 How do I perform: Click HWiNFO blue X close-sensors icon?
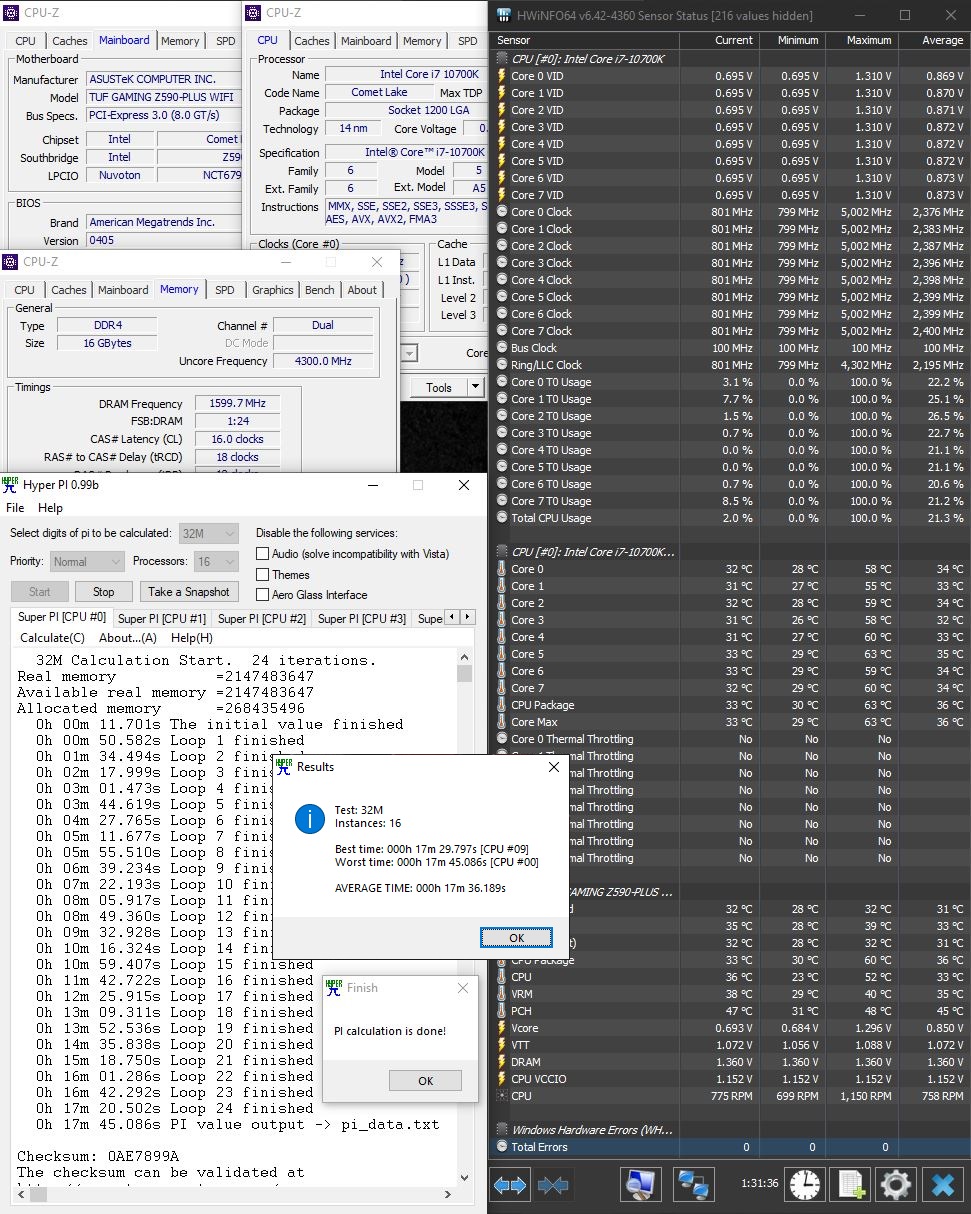[942, 1186]
